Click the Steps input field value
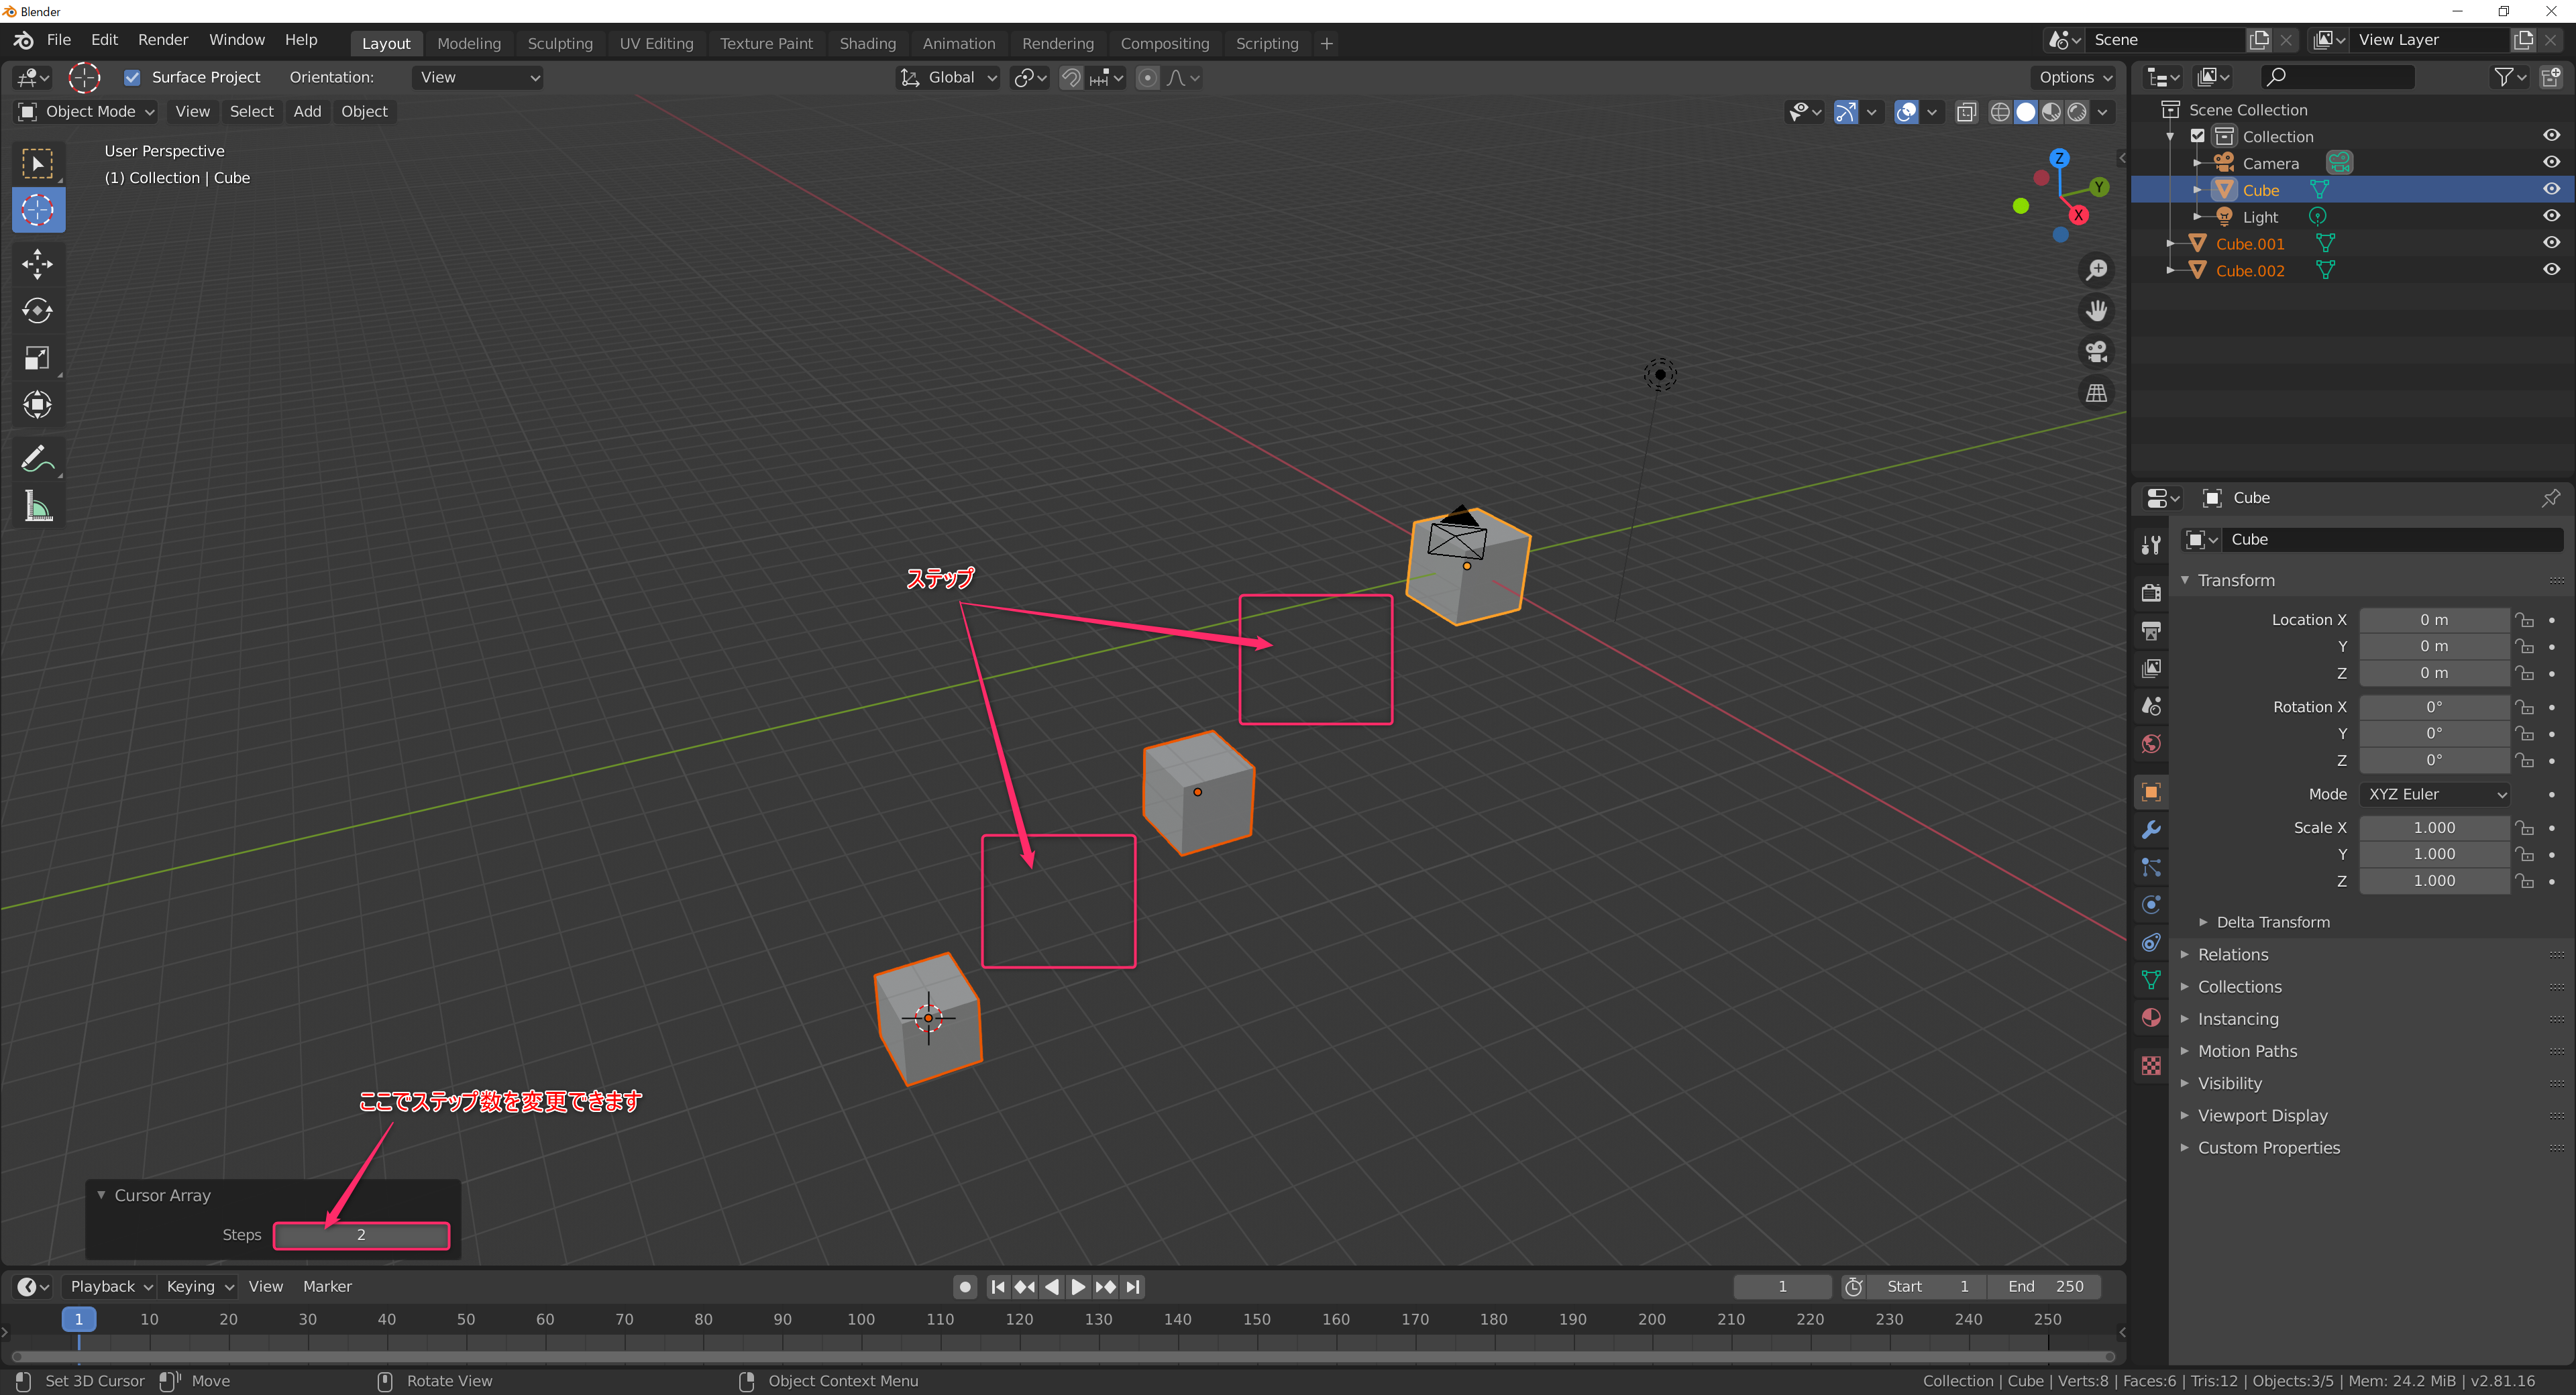The width and height of the screenshot is (2576, 1395). pos(362,1233)
